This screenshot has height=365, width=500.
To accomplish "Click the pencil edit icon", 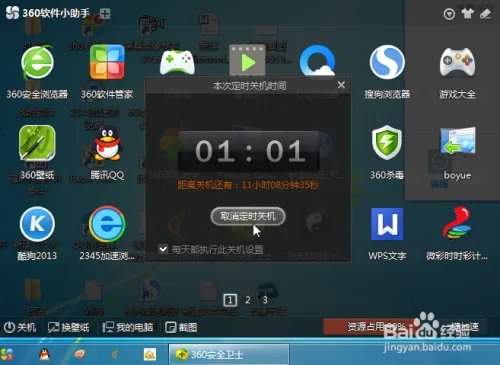I will tap(485, 14).
